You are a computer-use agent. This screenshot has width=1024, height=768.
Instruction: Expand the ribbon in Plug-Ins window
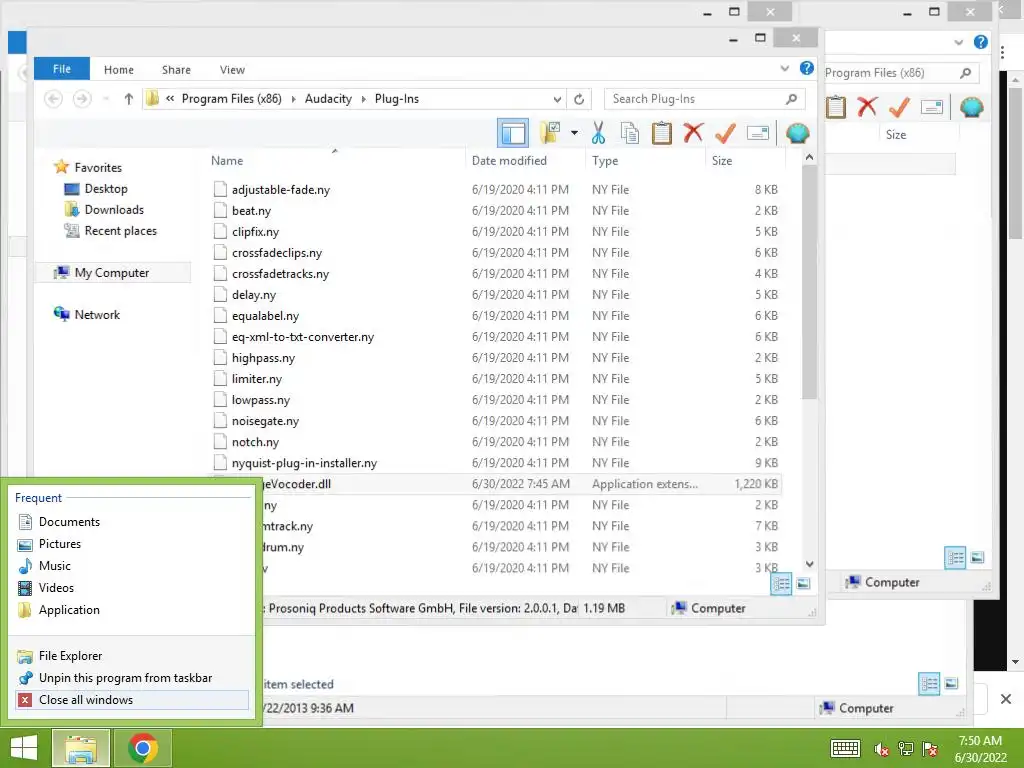pos(784,69)
